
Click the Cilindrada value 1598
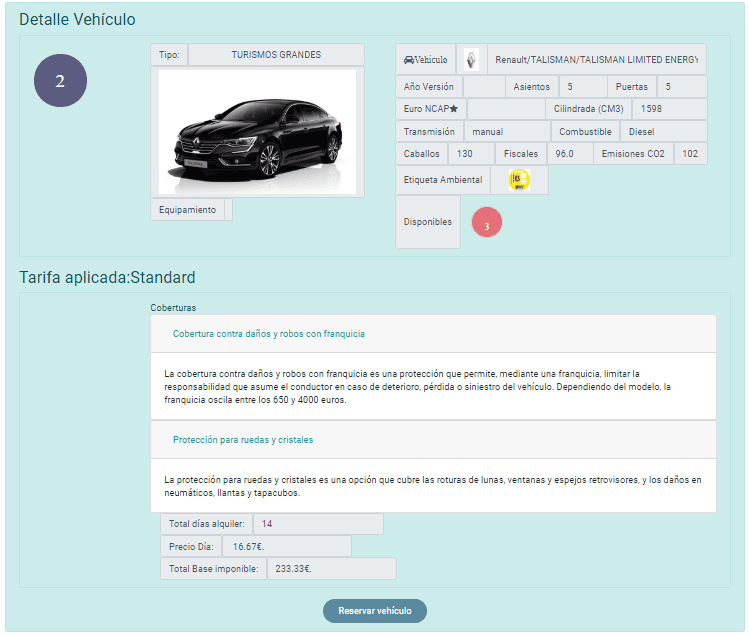click(x=670, y=109)
